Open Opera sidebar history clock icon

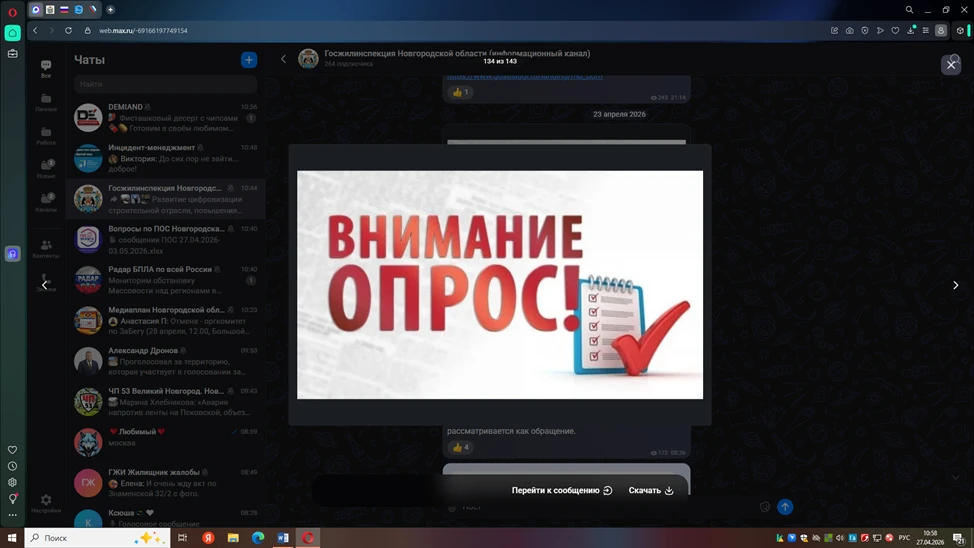pyautogui.click(x=12, y=466)
